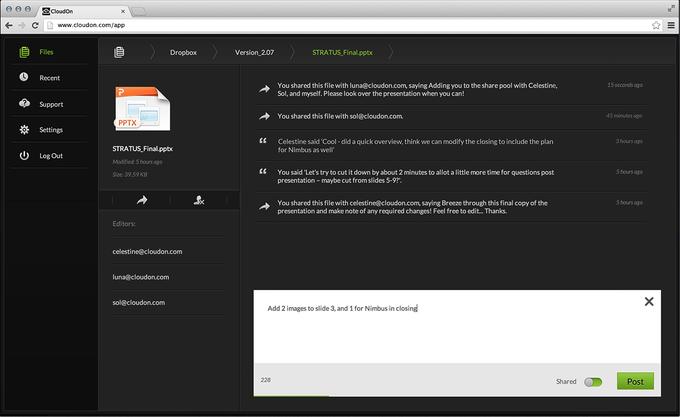This screenshot has width=680, height=417.
Task: Click the browser forward arrow
Action: [x=22, y=26]
